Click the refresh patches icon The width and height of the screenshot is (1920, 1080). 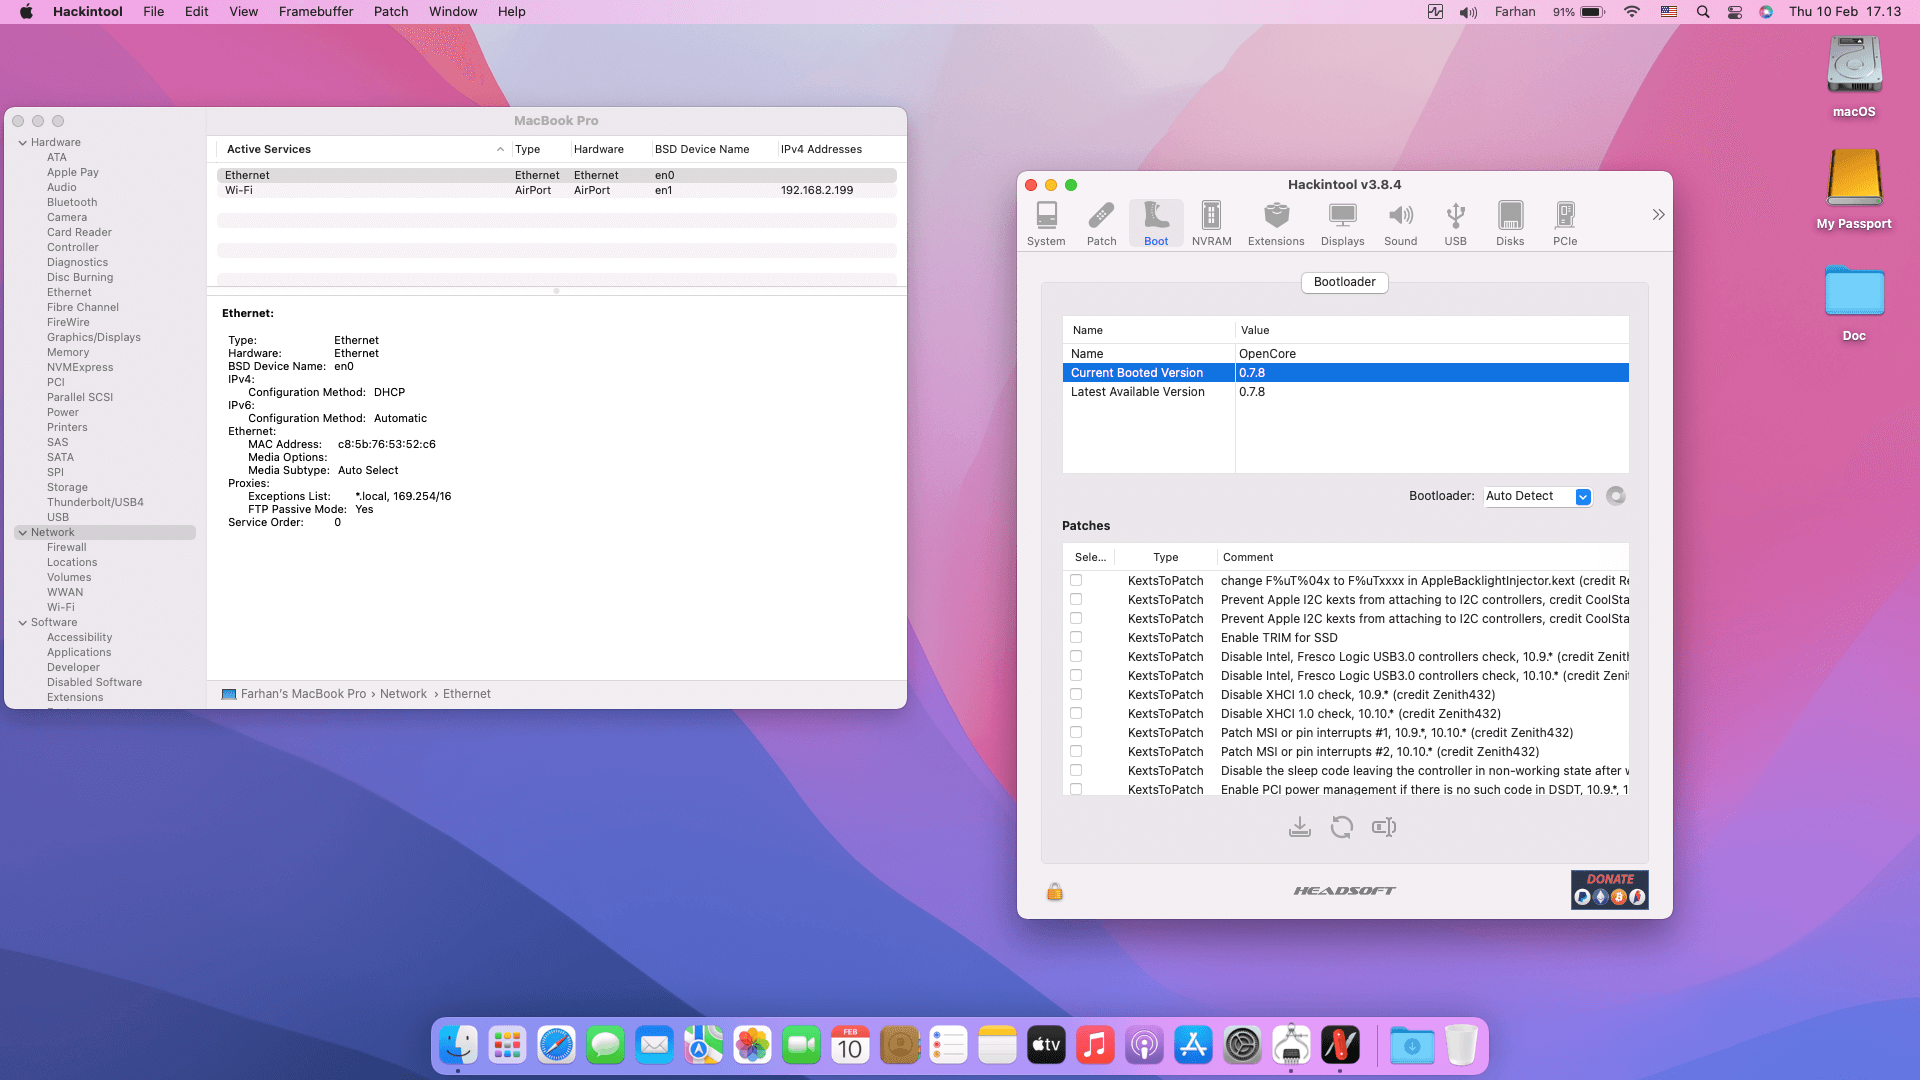click(1341, 827)
